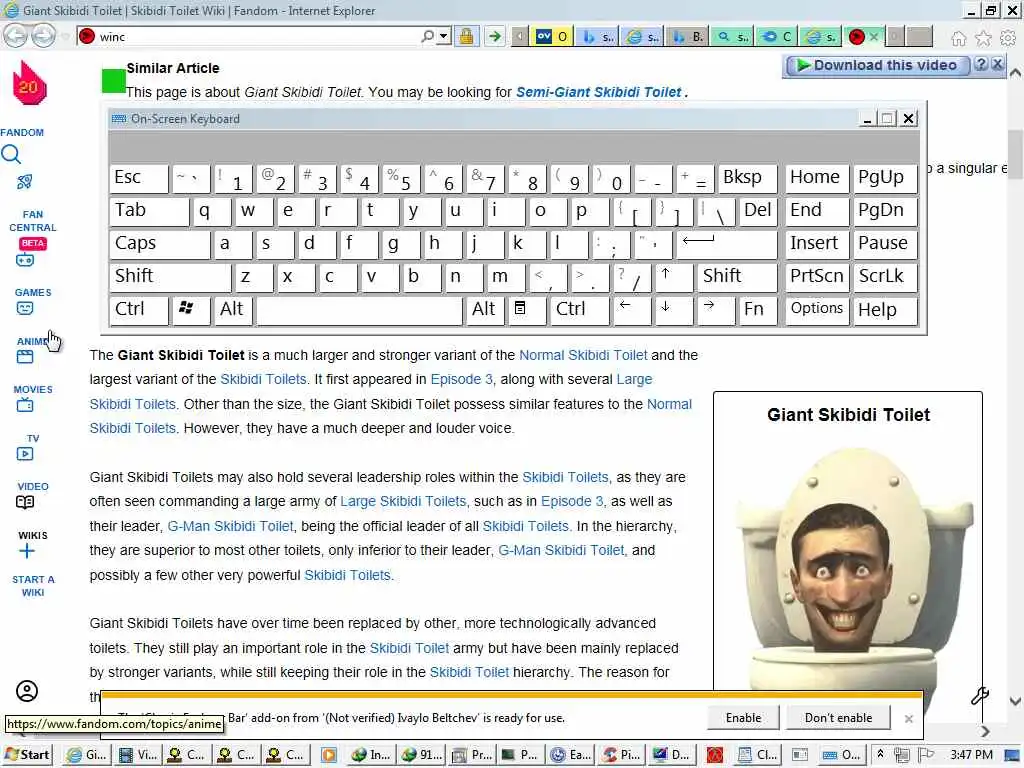Click Start a Wiki in sidebar
The image size is (1024, 768).
pos(33,586)
